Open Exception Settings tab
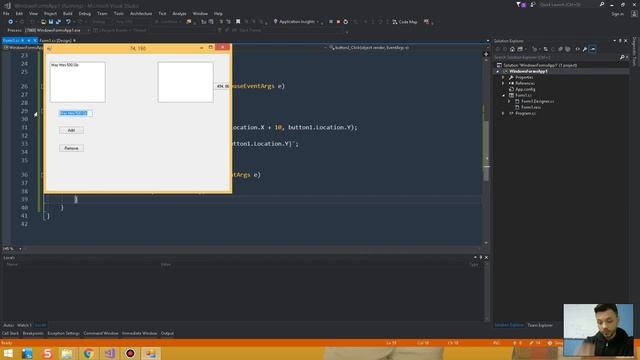This screenshot has height=360, width=640. coord(63,333)
